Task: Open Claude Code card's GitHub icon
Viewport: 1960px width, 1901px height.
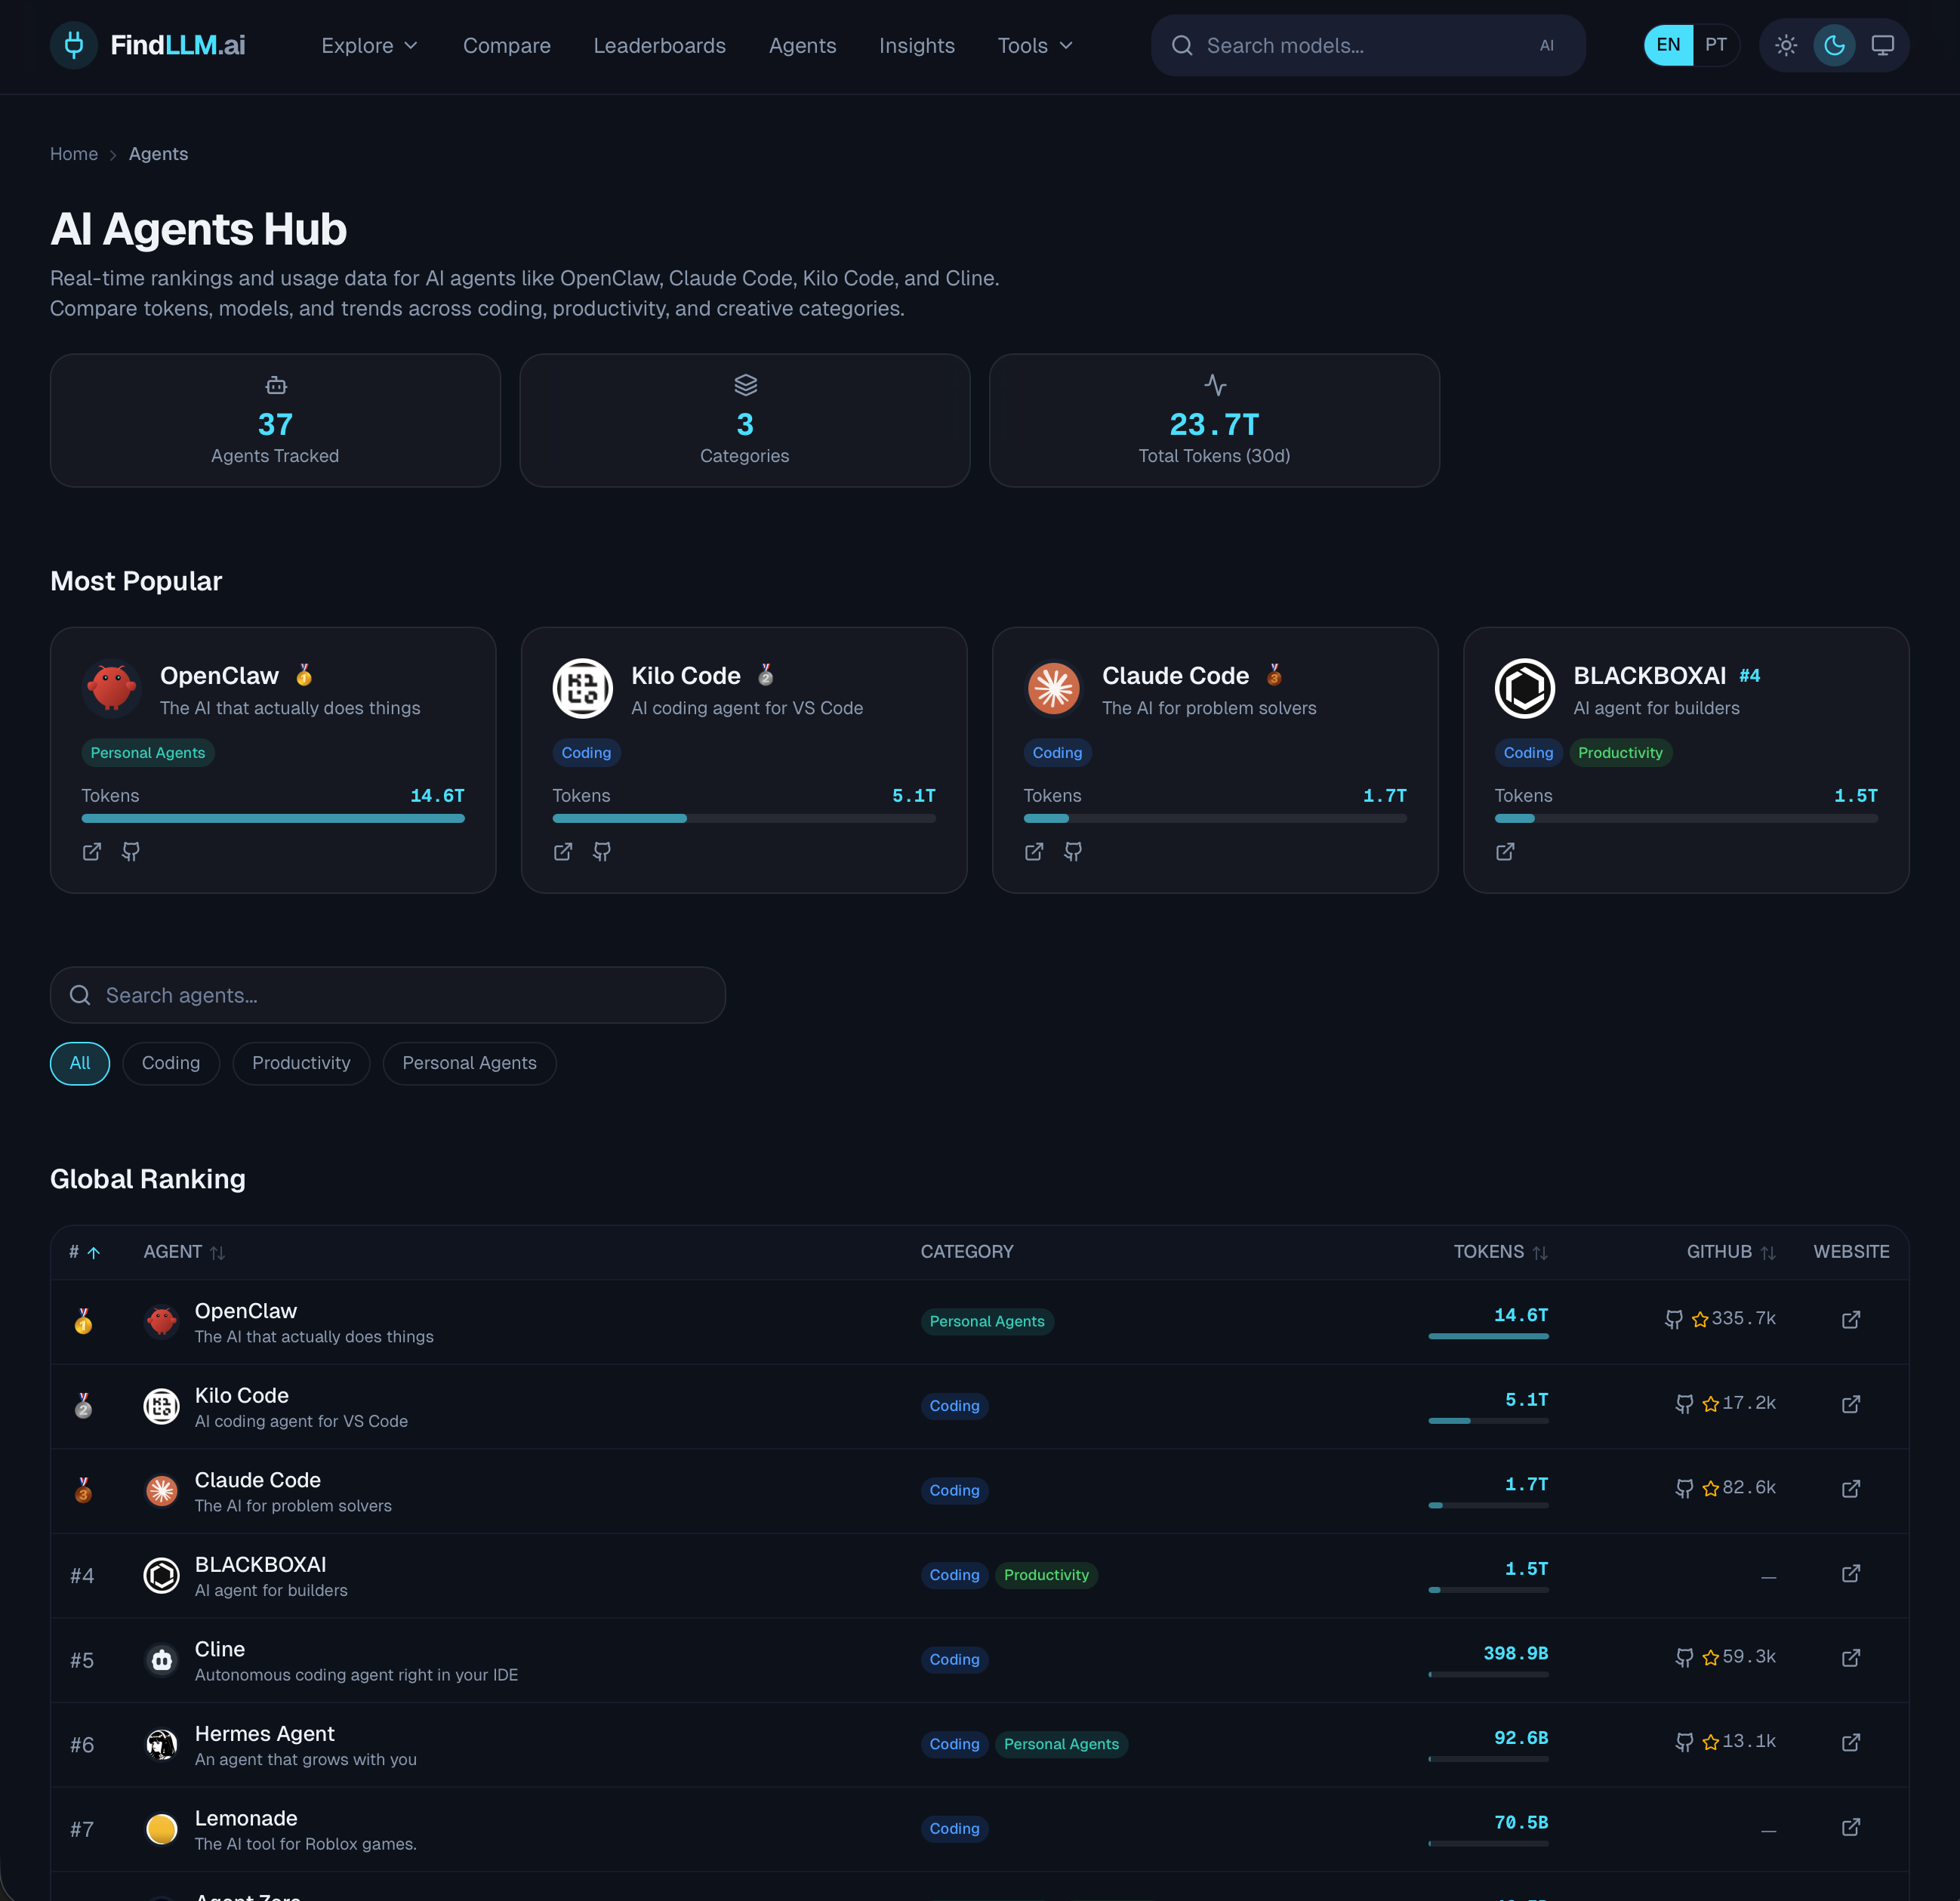Action: [x=1073, y=851]
